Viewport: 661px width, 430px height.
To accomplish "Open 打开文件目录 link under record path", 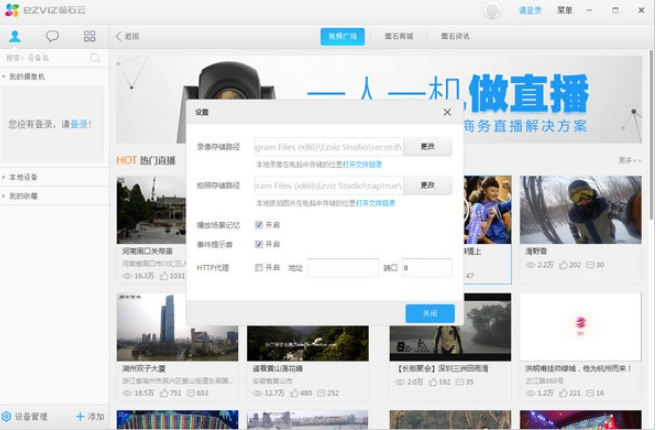I will 362,164.
